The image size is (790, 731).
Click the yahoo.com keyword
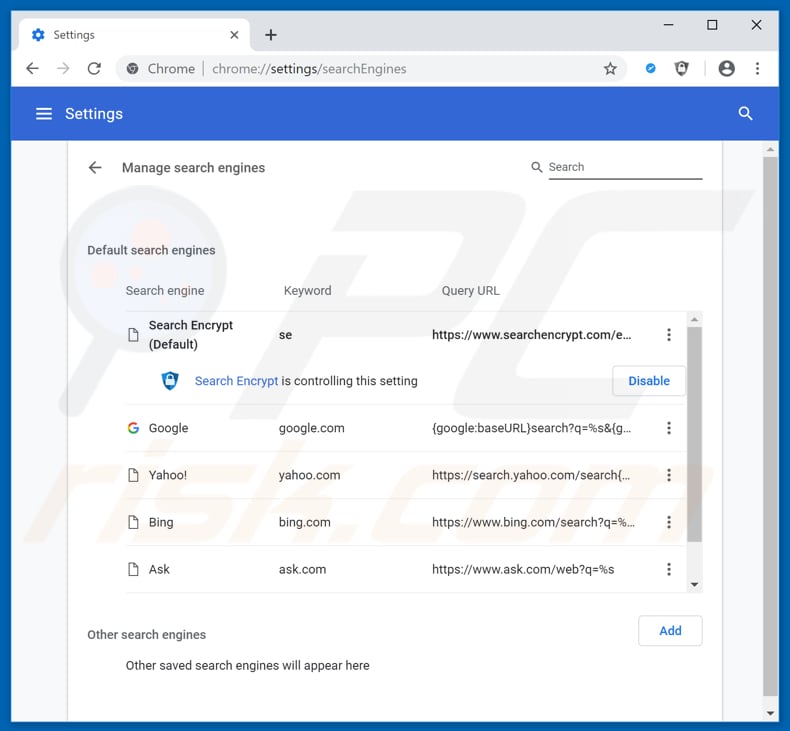pos(309,475)
